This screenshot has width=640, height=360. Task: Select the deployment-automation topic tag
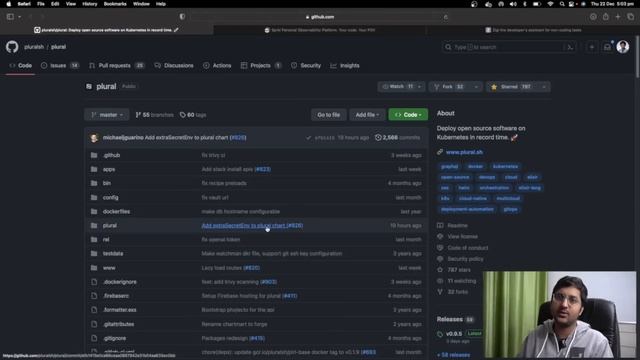tap(467, 209)
